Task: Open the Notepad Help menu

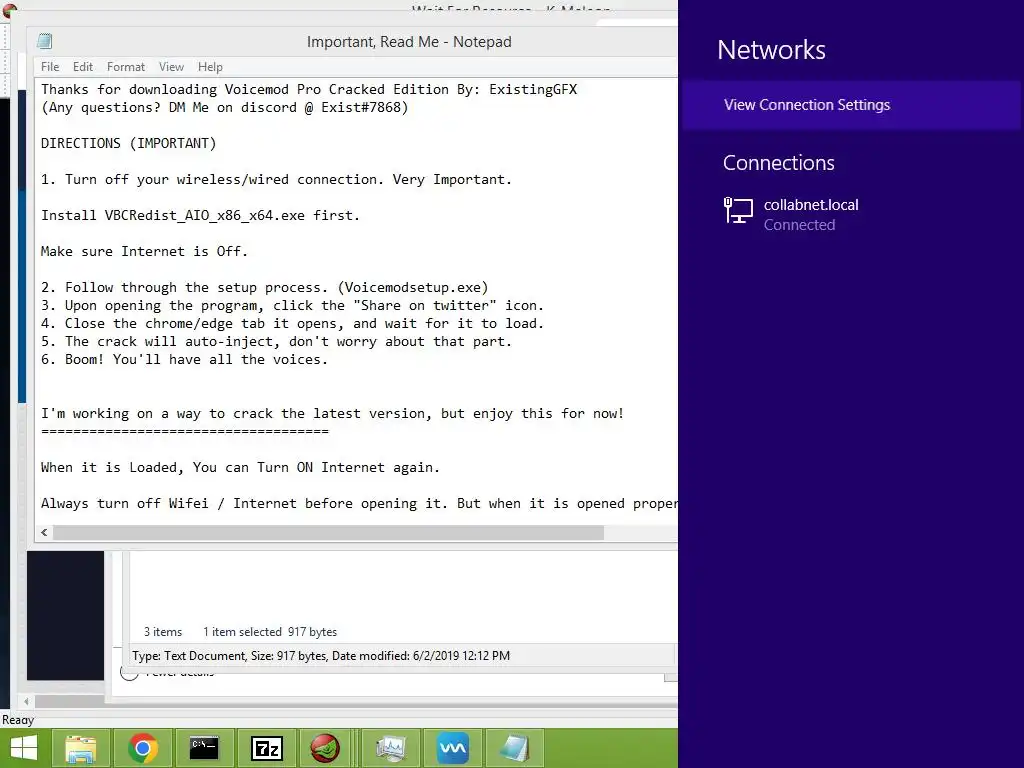Action: pyautogui.click(x=210, y=67)
